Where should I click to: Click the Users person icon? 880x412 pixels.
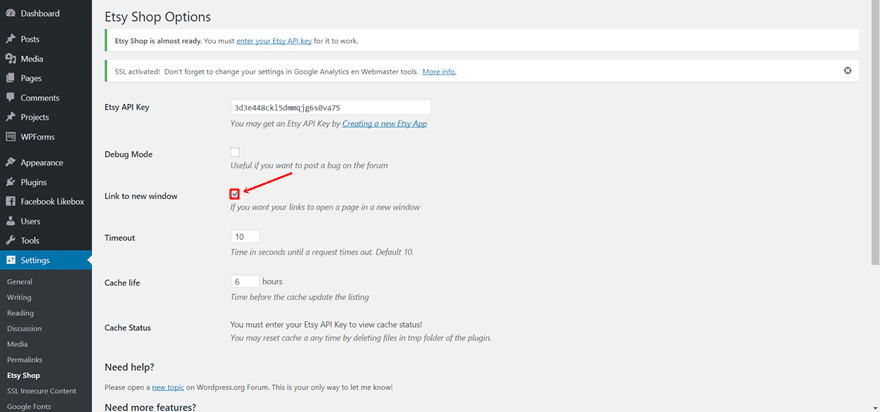(x=10, y=221)
